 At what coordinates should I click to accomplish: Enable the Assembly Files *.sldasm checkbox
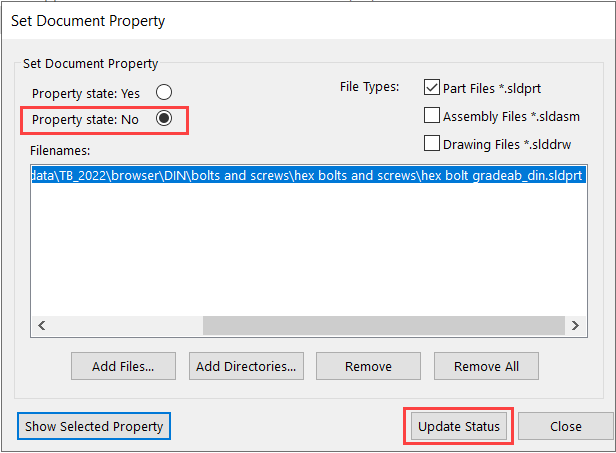click(433, 115)
